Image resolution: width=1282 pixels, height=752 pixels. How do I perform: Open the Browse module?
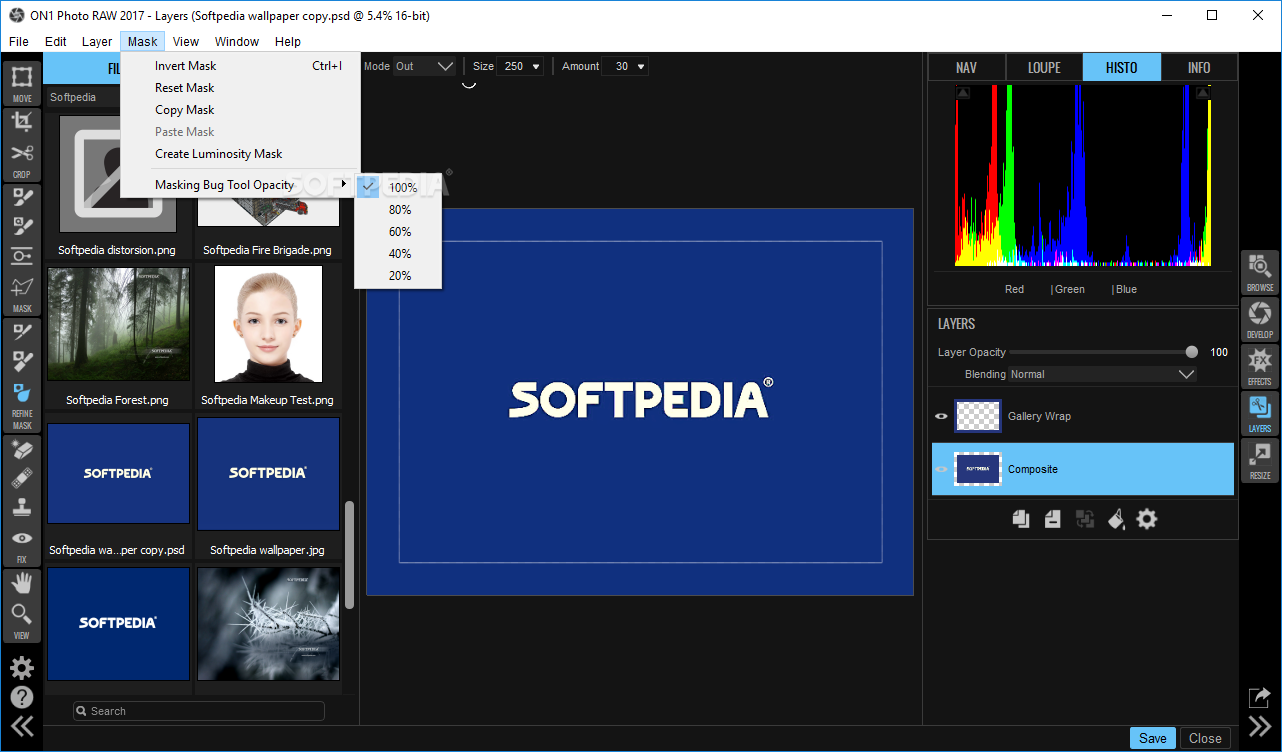pos(1260,272)
